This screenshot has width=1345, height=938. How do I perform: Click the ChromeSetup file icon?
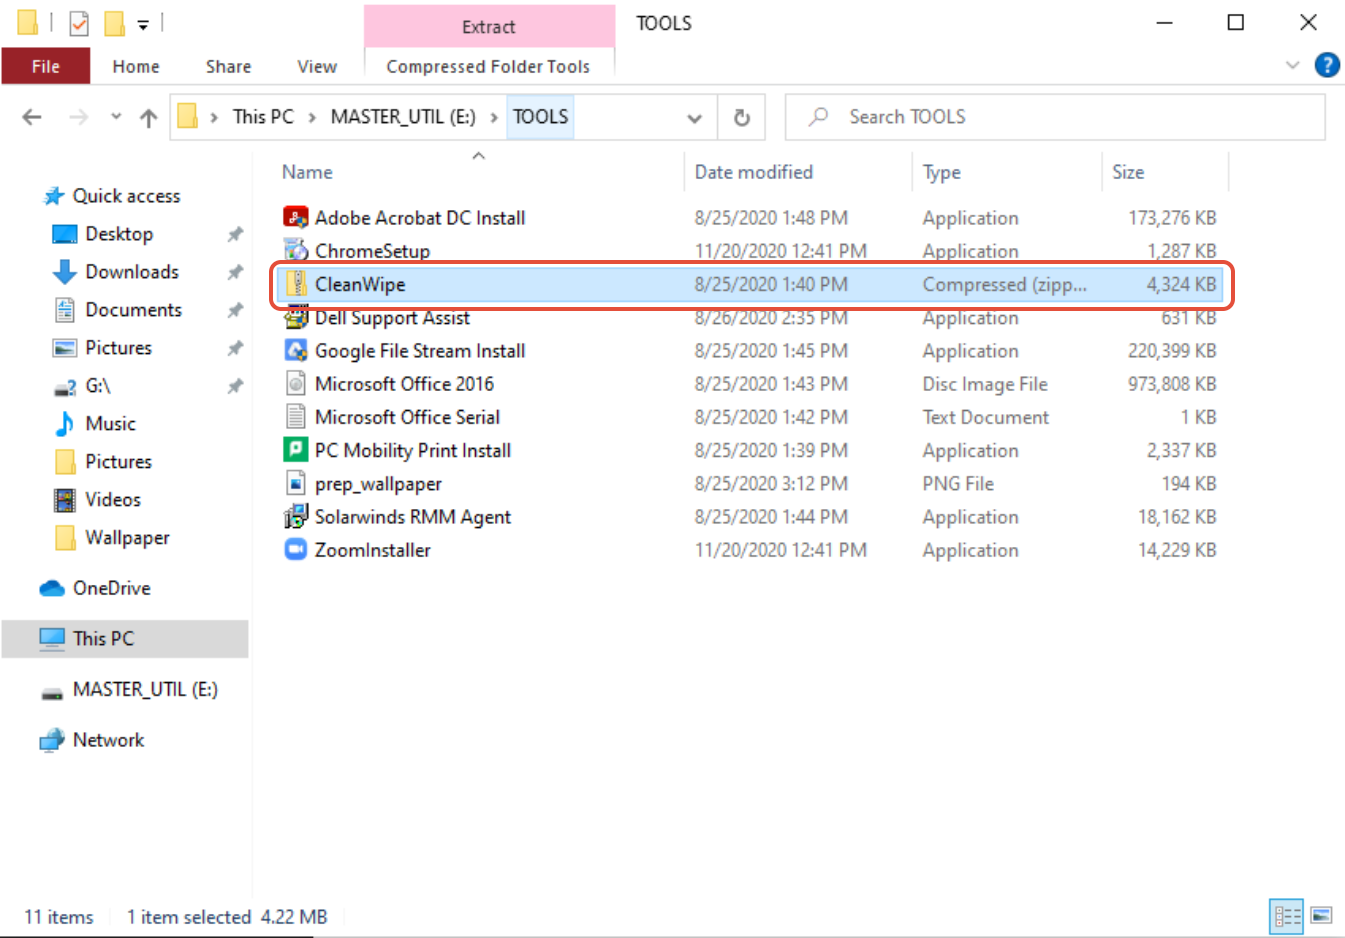(295, 250)
